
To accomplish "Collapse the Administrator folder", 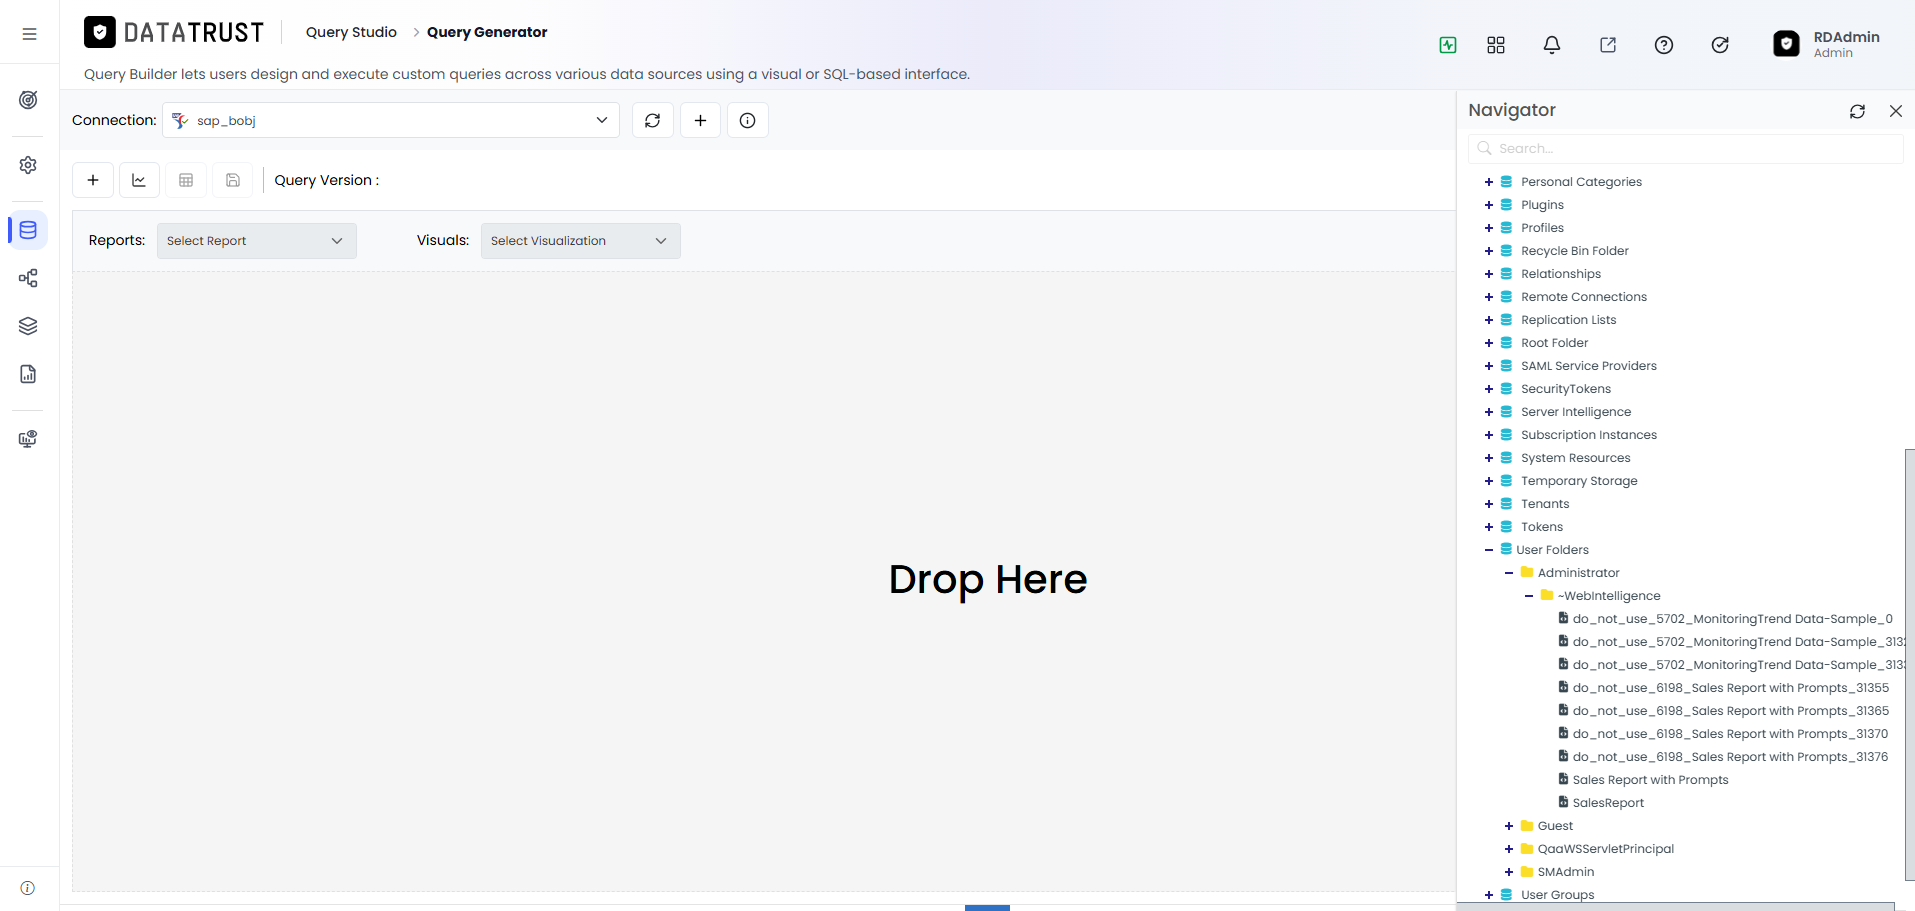I will point(1509,573).
